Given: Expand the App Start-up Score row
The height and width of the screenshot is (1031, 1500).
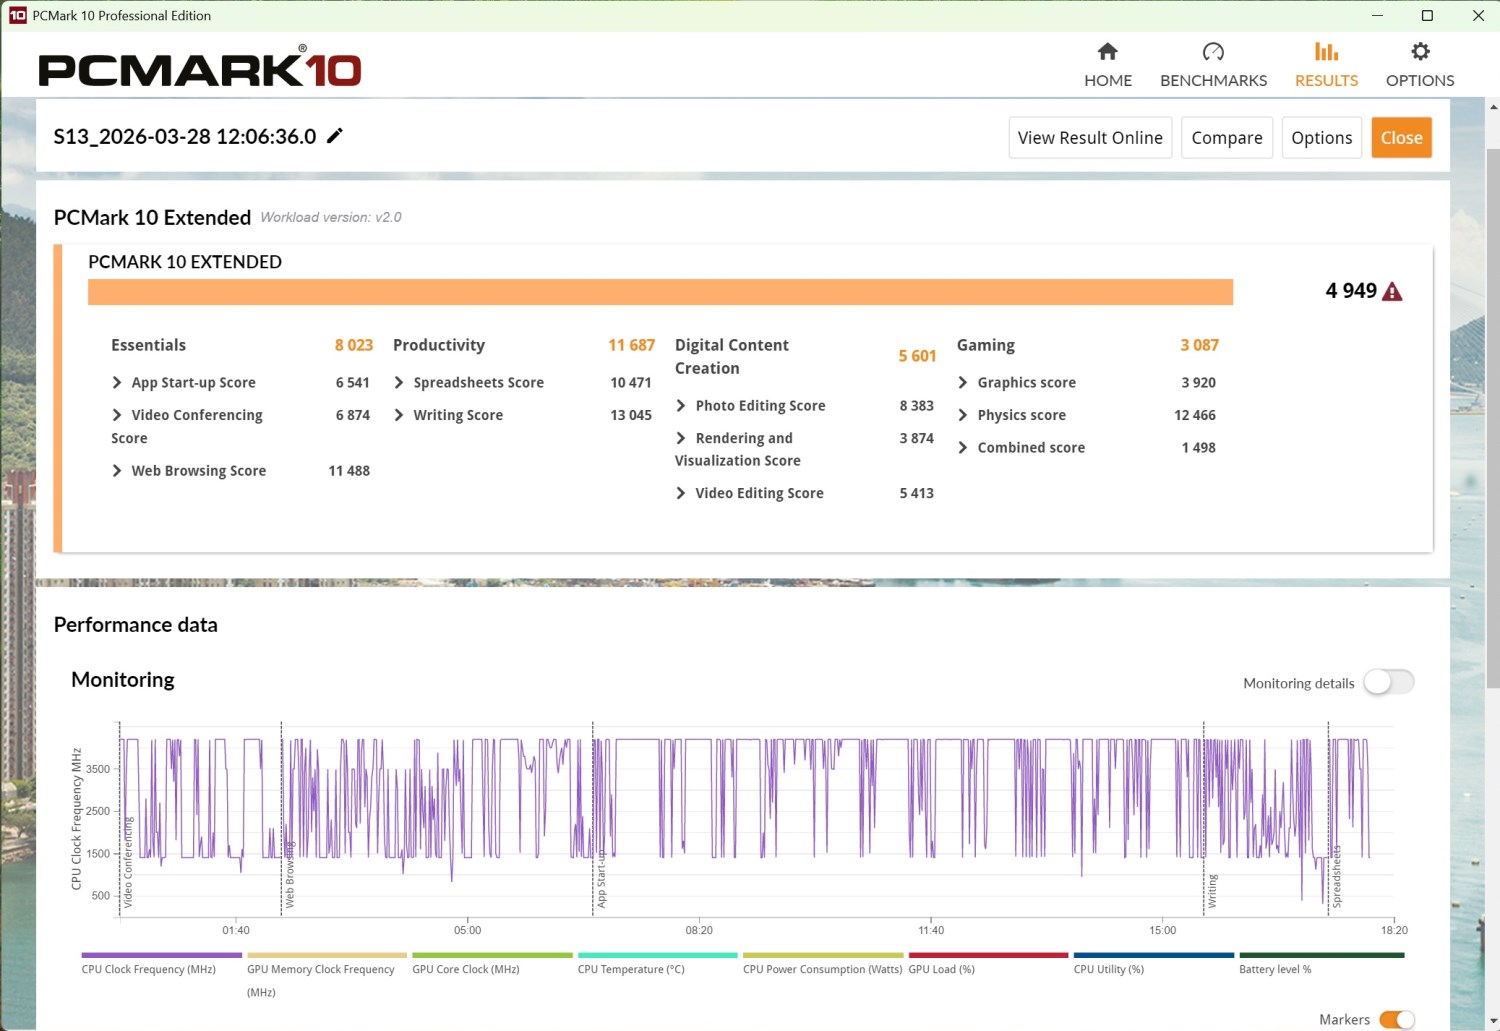Looking at the screenshot, I should coord(117,383).
